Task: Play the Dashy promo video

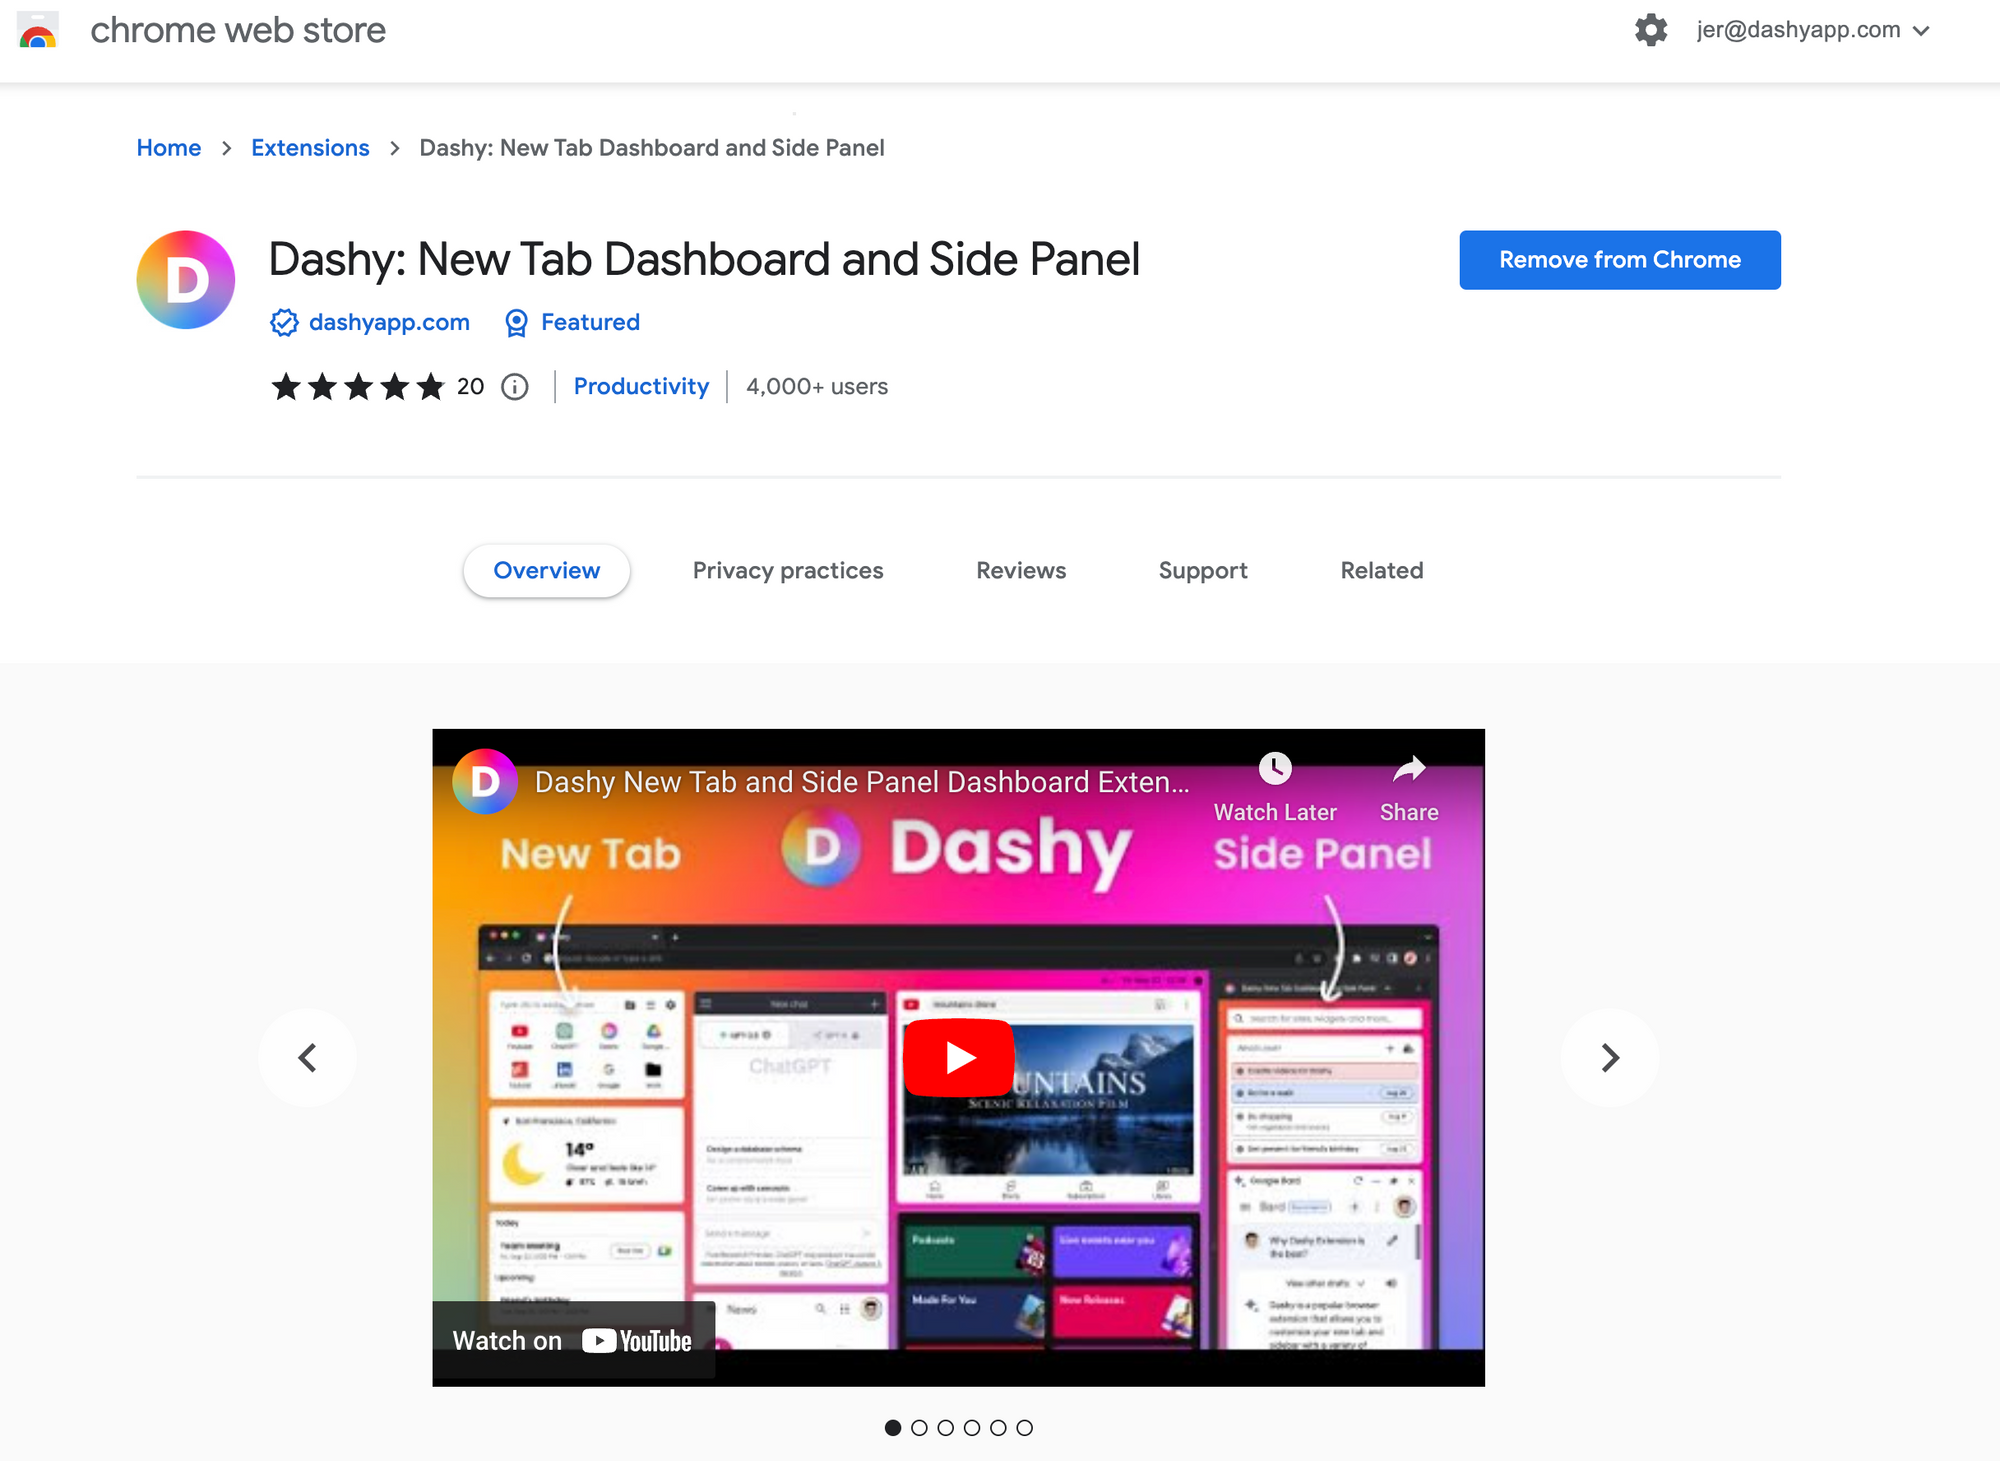Action: pos(959,1056)
